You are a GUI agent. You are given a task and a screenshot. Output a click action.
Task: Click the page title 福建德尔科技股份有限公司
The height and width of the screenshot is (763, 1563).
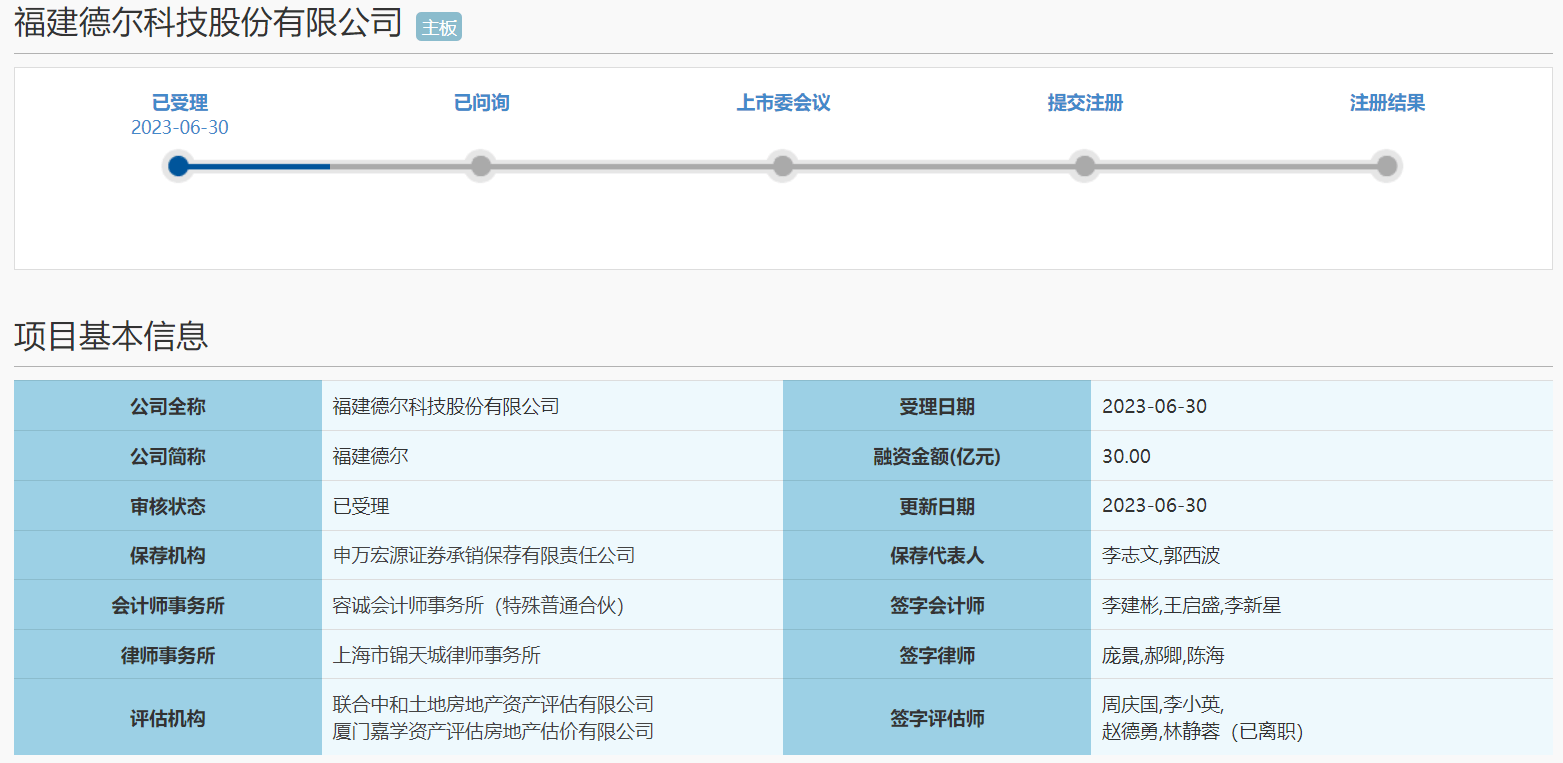tap(208, 23)
